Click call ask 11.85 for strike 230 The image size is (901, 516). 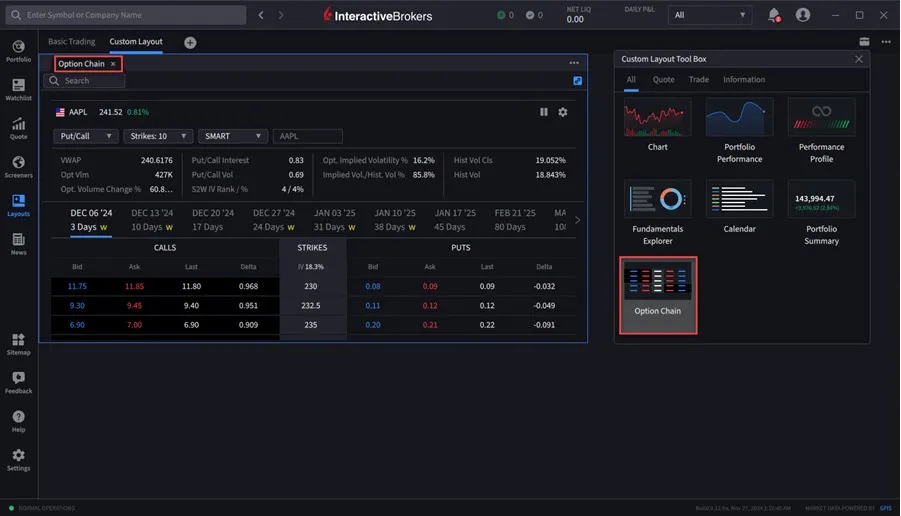pyautogui.click(x=134, y=286)
